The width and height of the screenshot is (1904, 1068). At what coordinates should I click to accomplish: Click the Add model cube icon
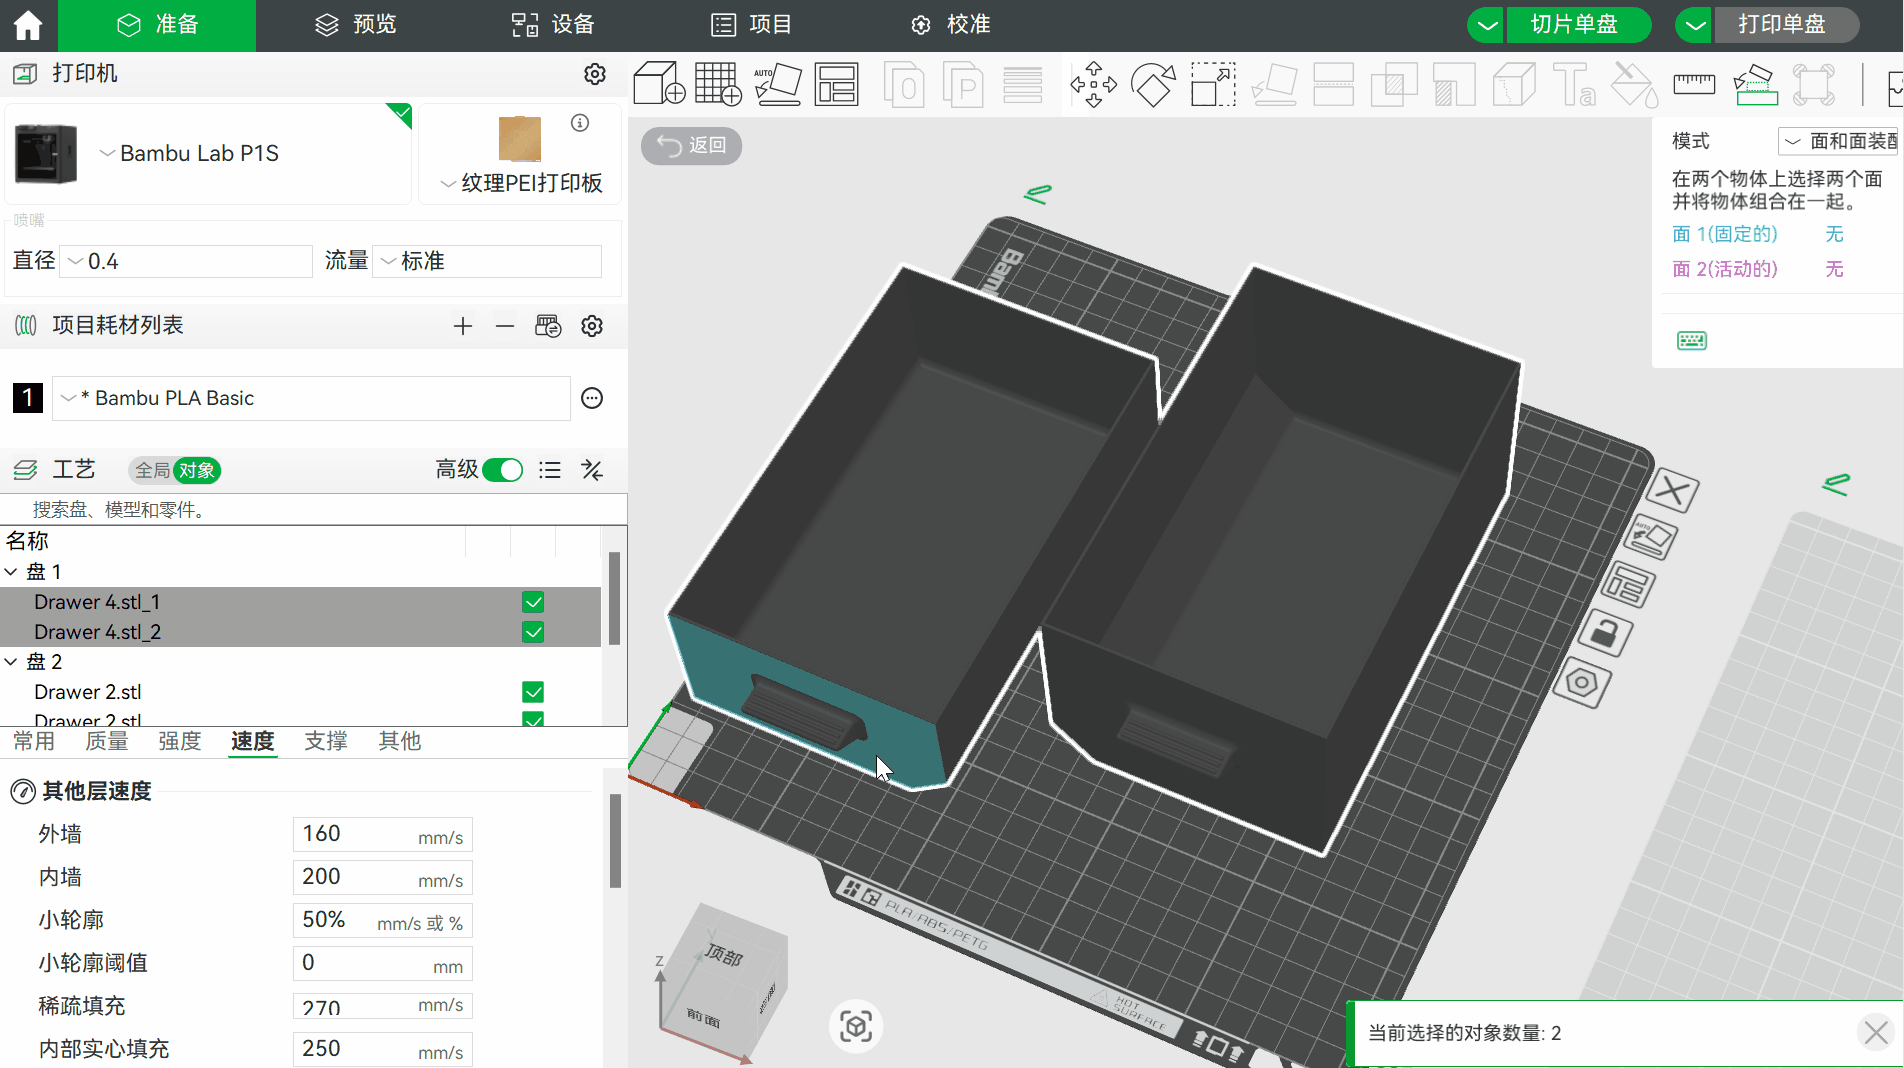pyautogui.click(x=659, y=84)
